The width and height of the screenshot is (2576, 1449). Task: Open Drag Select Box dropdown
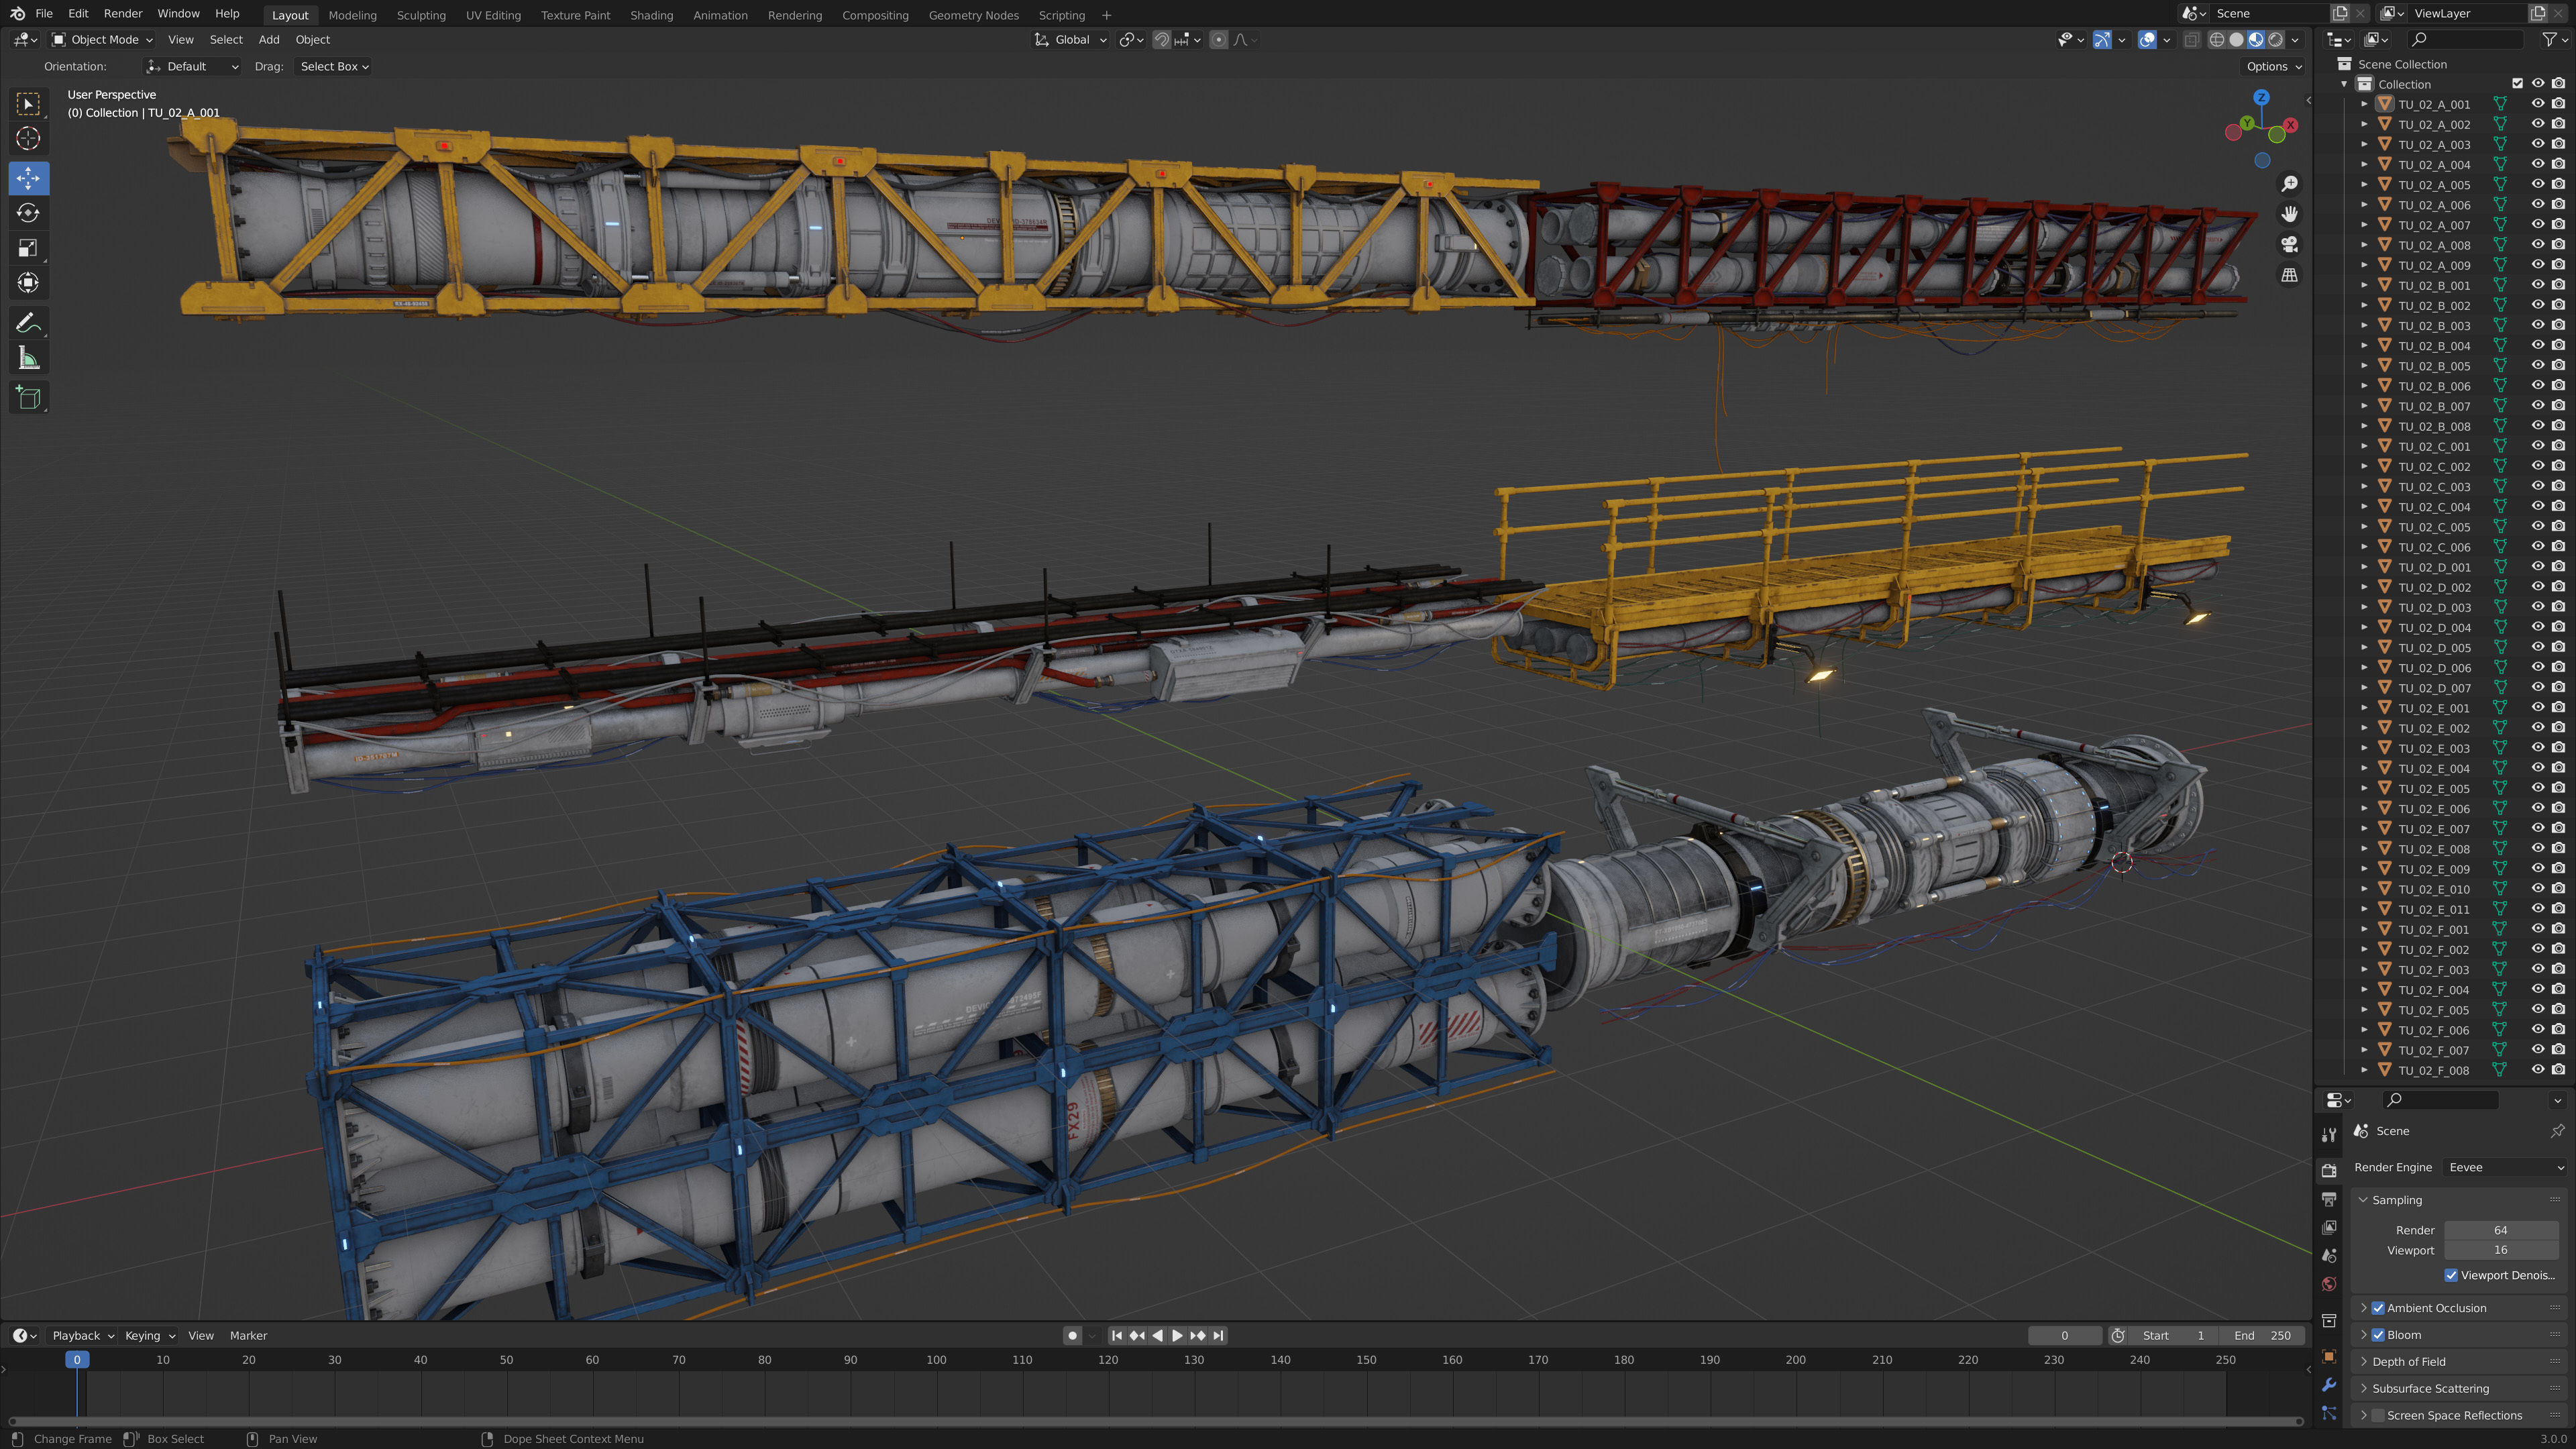pos(334,67)
